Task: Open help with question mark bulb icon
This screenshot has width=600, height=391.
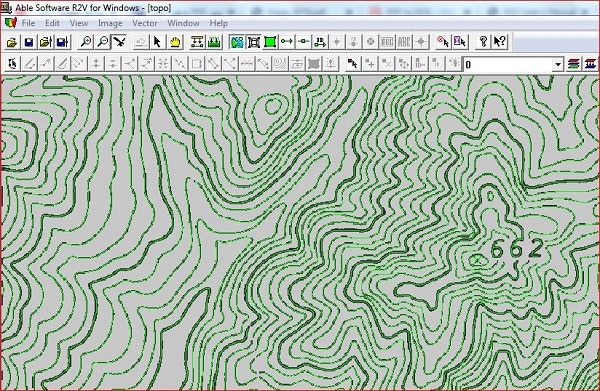Action: [x=483, y=42]
